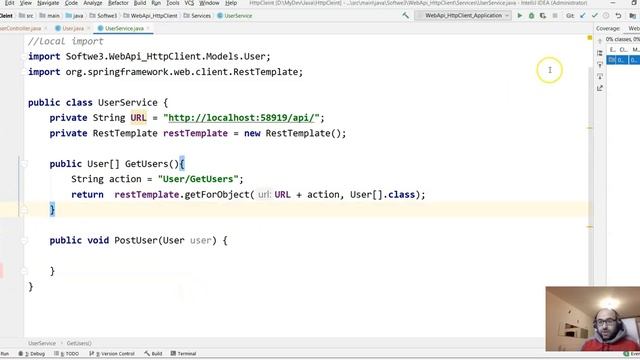Commit changes with Git green checkmark
The image size is (640, 360).
[595, 16]
